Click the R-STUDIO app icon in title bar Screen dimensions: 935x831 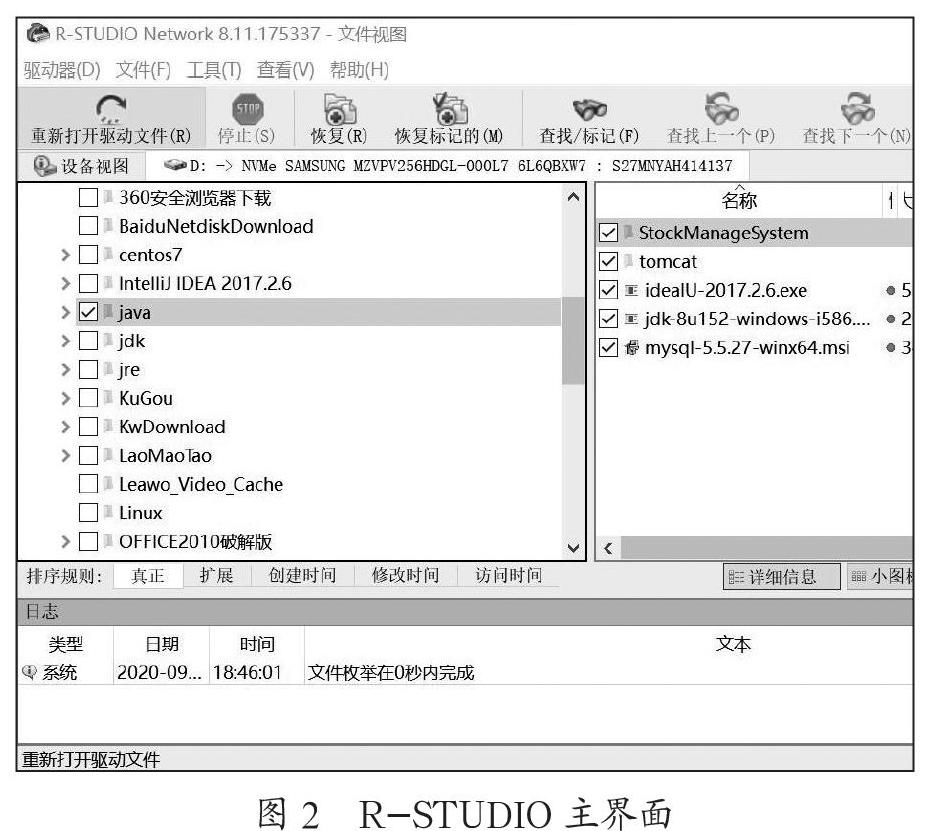[38, 33]
